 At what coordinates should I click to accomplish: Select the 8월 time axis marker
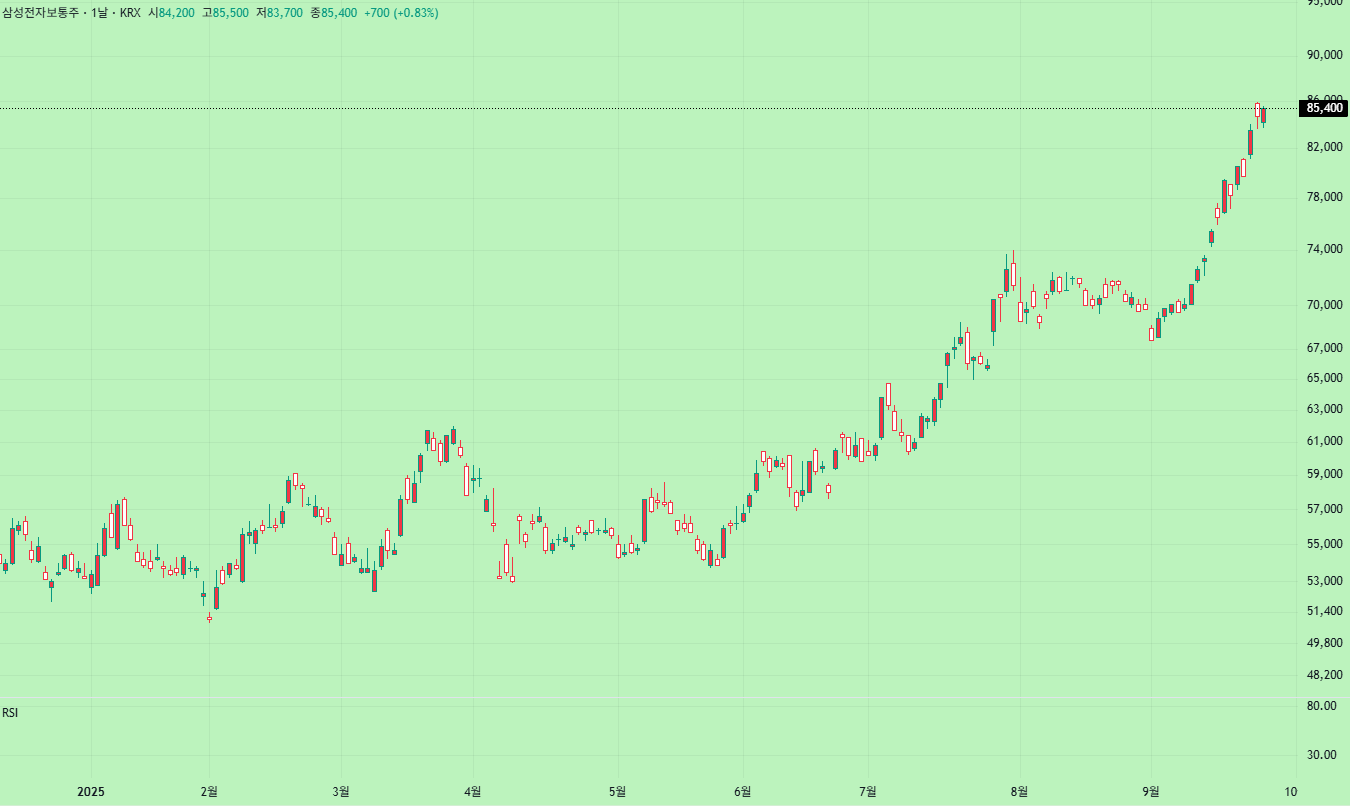point(1019,792)
